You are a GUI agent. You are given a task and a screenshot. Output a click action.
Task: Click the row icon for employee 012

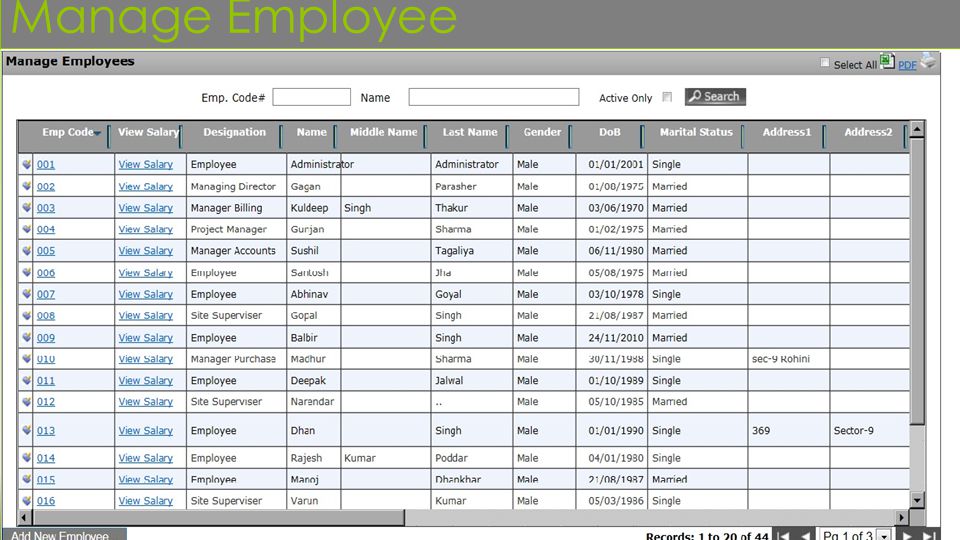pos(26,402)
